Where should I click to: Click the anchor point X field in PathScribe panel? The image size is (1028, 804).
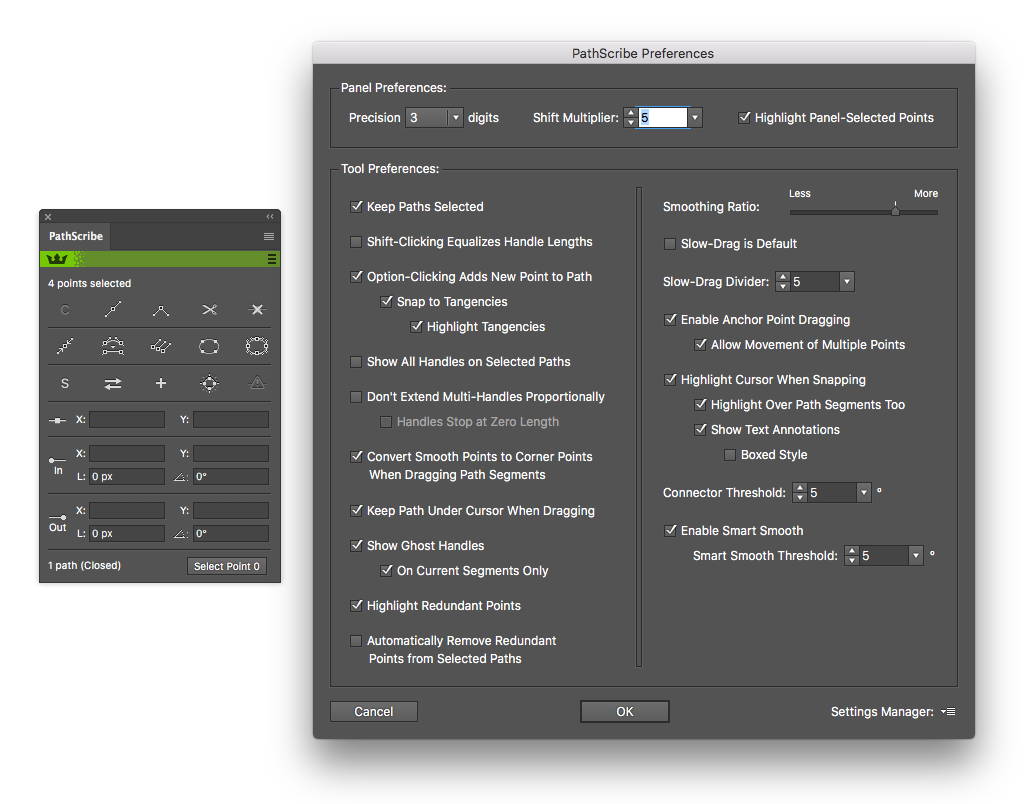pyautogui.click(x=127, y=420)
